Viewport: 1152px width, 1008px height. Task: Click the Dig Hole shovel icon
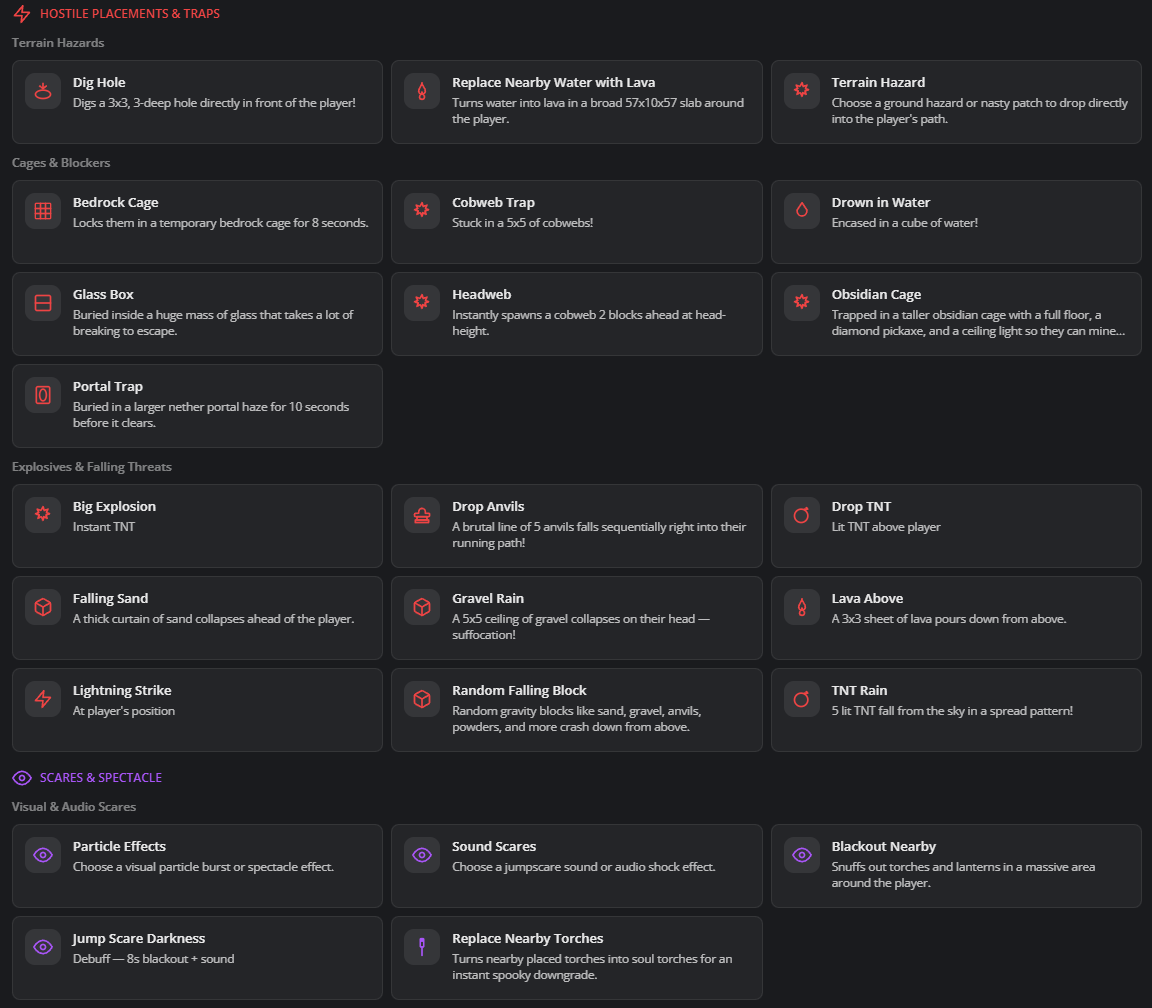[43, 91]
